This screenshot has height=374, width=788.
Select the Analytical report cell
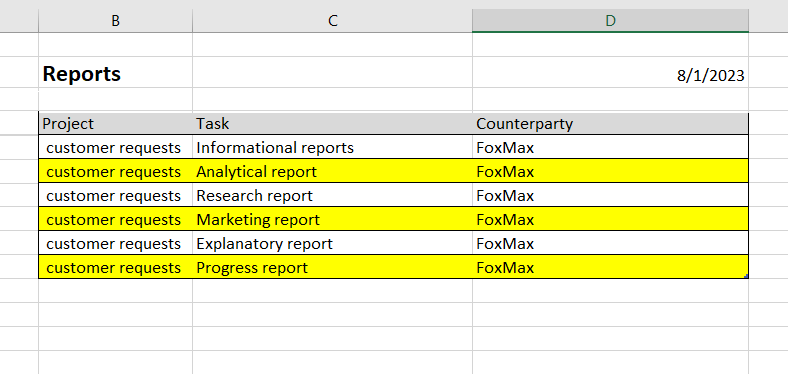tap(332, 171)
